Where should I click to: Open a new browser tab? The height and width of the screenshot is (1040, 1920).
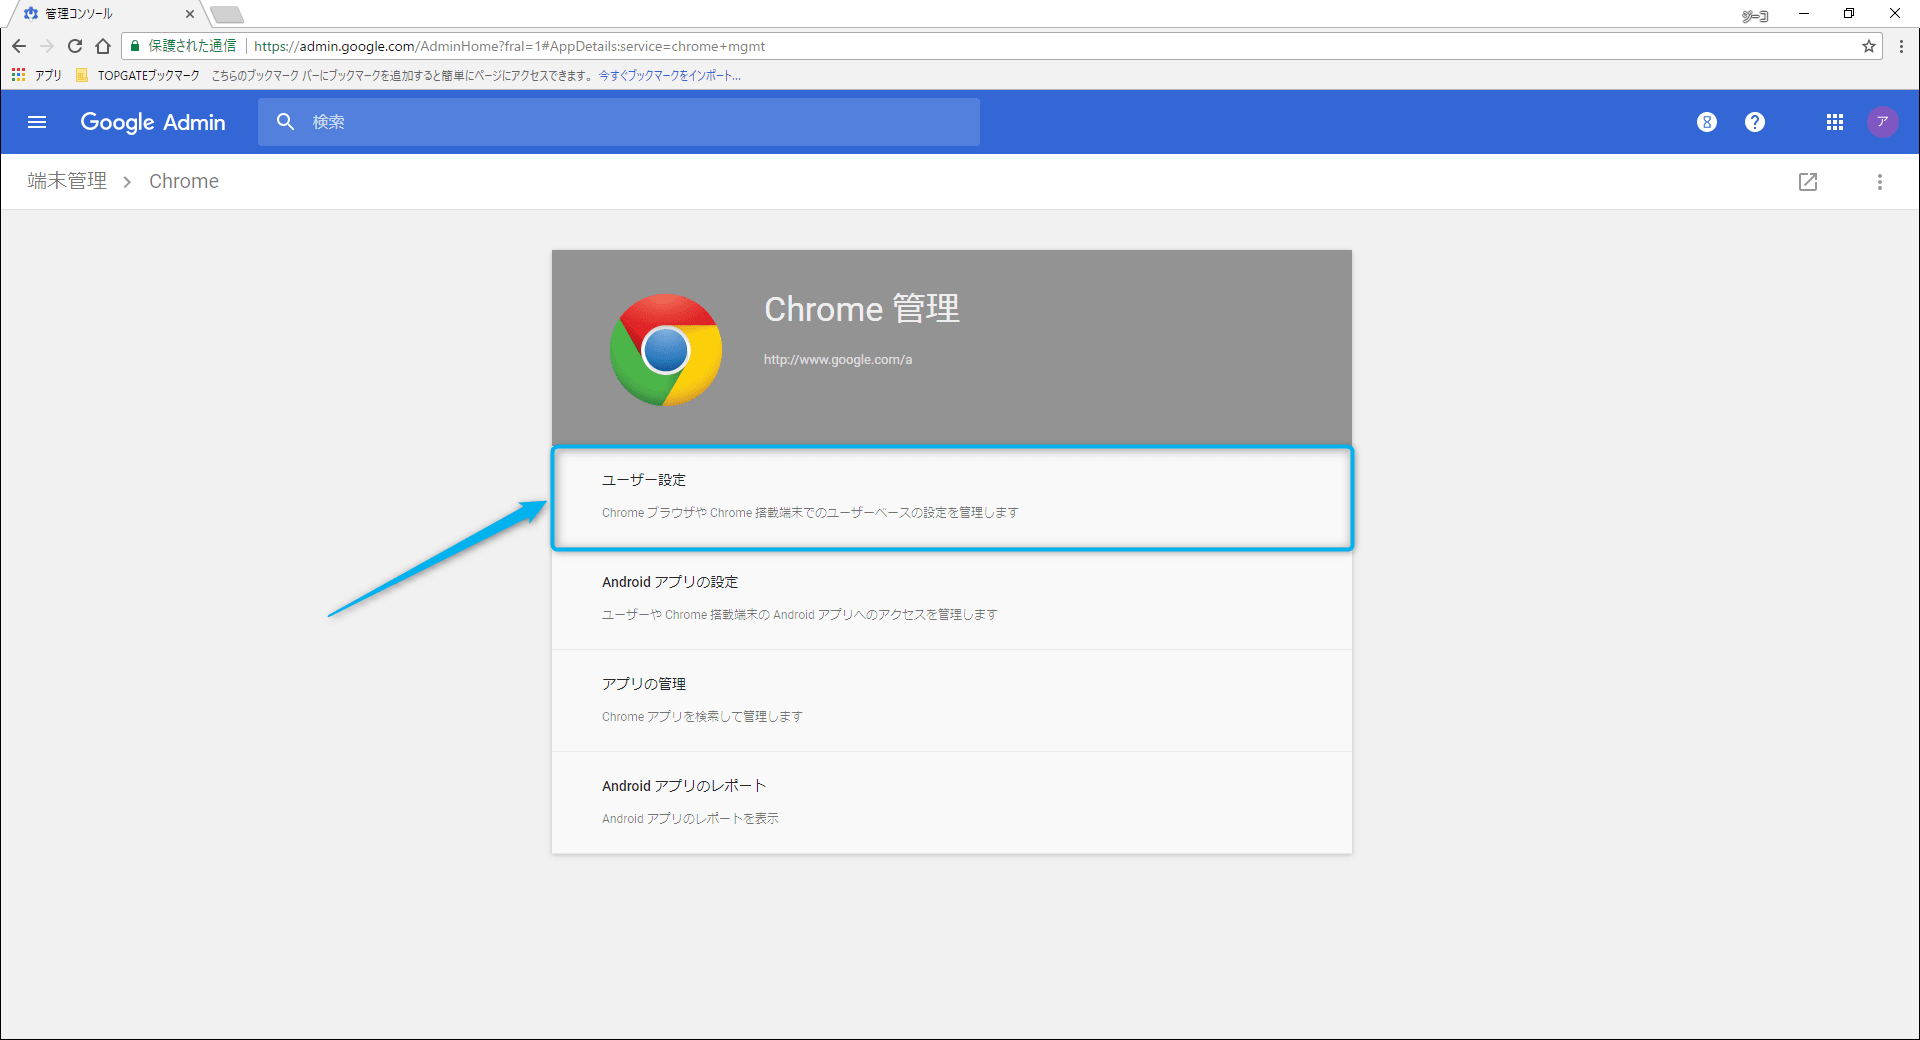click(228, 14)
